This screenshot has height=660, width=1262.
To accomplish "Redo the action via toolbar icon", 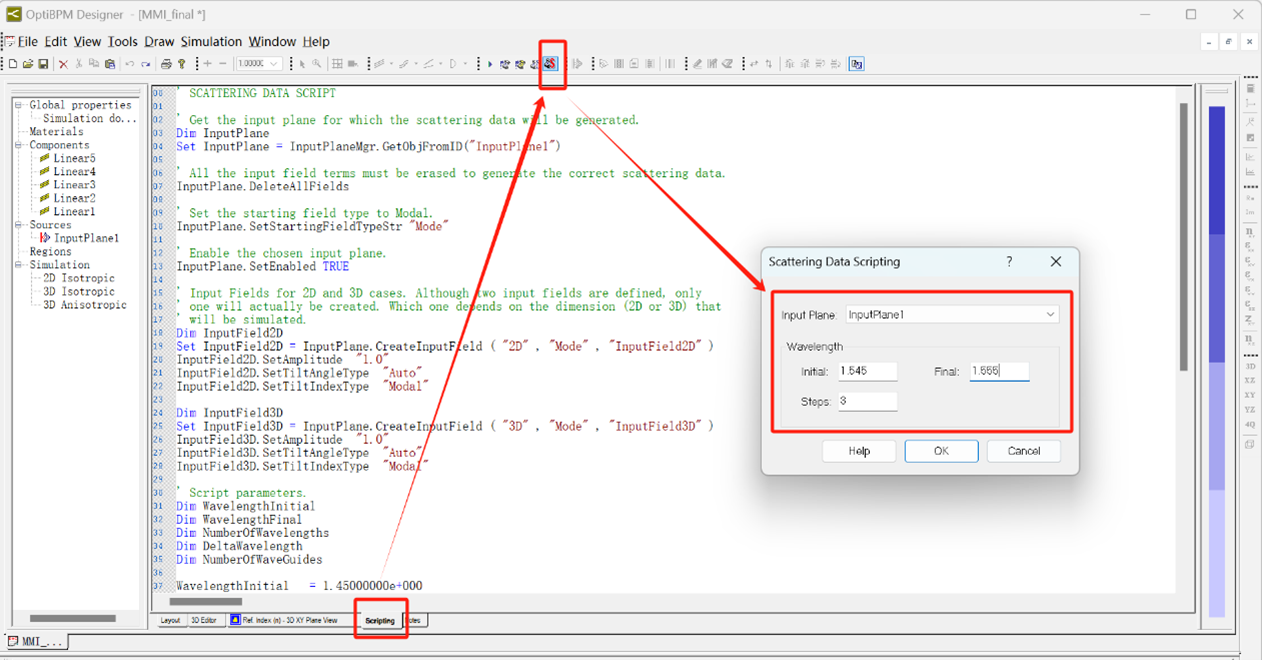I will (145, 64).
